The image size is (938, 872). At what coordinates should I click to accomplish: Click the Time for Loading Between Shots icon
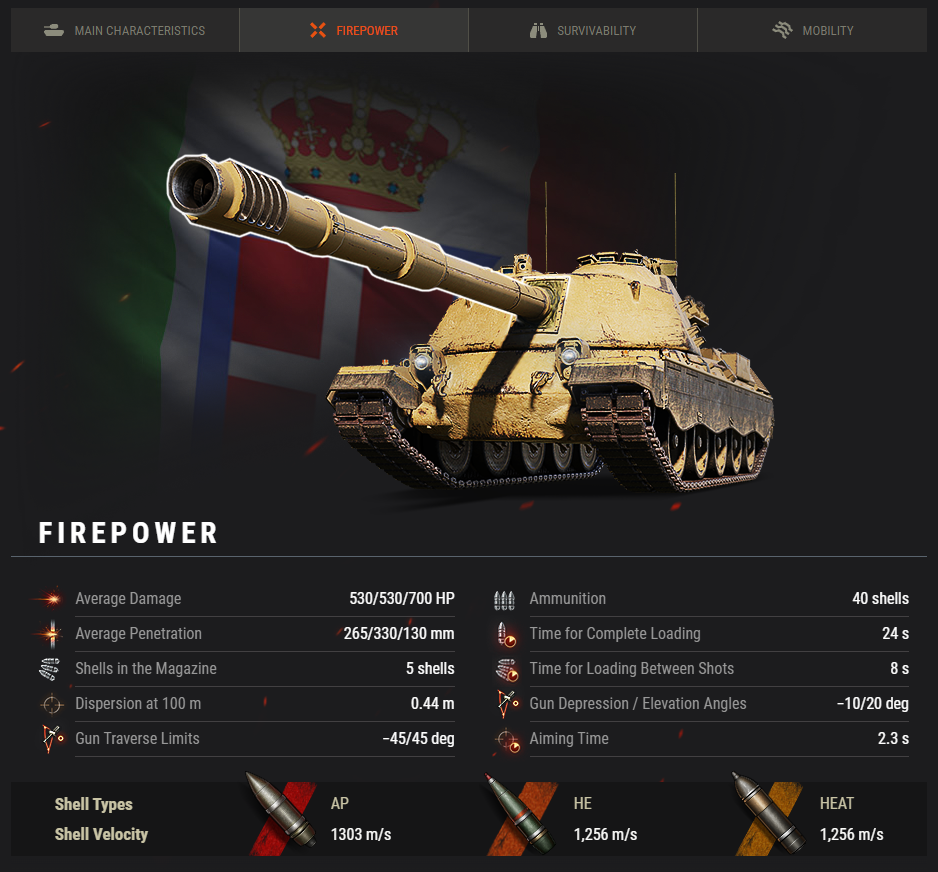(506, 670)
